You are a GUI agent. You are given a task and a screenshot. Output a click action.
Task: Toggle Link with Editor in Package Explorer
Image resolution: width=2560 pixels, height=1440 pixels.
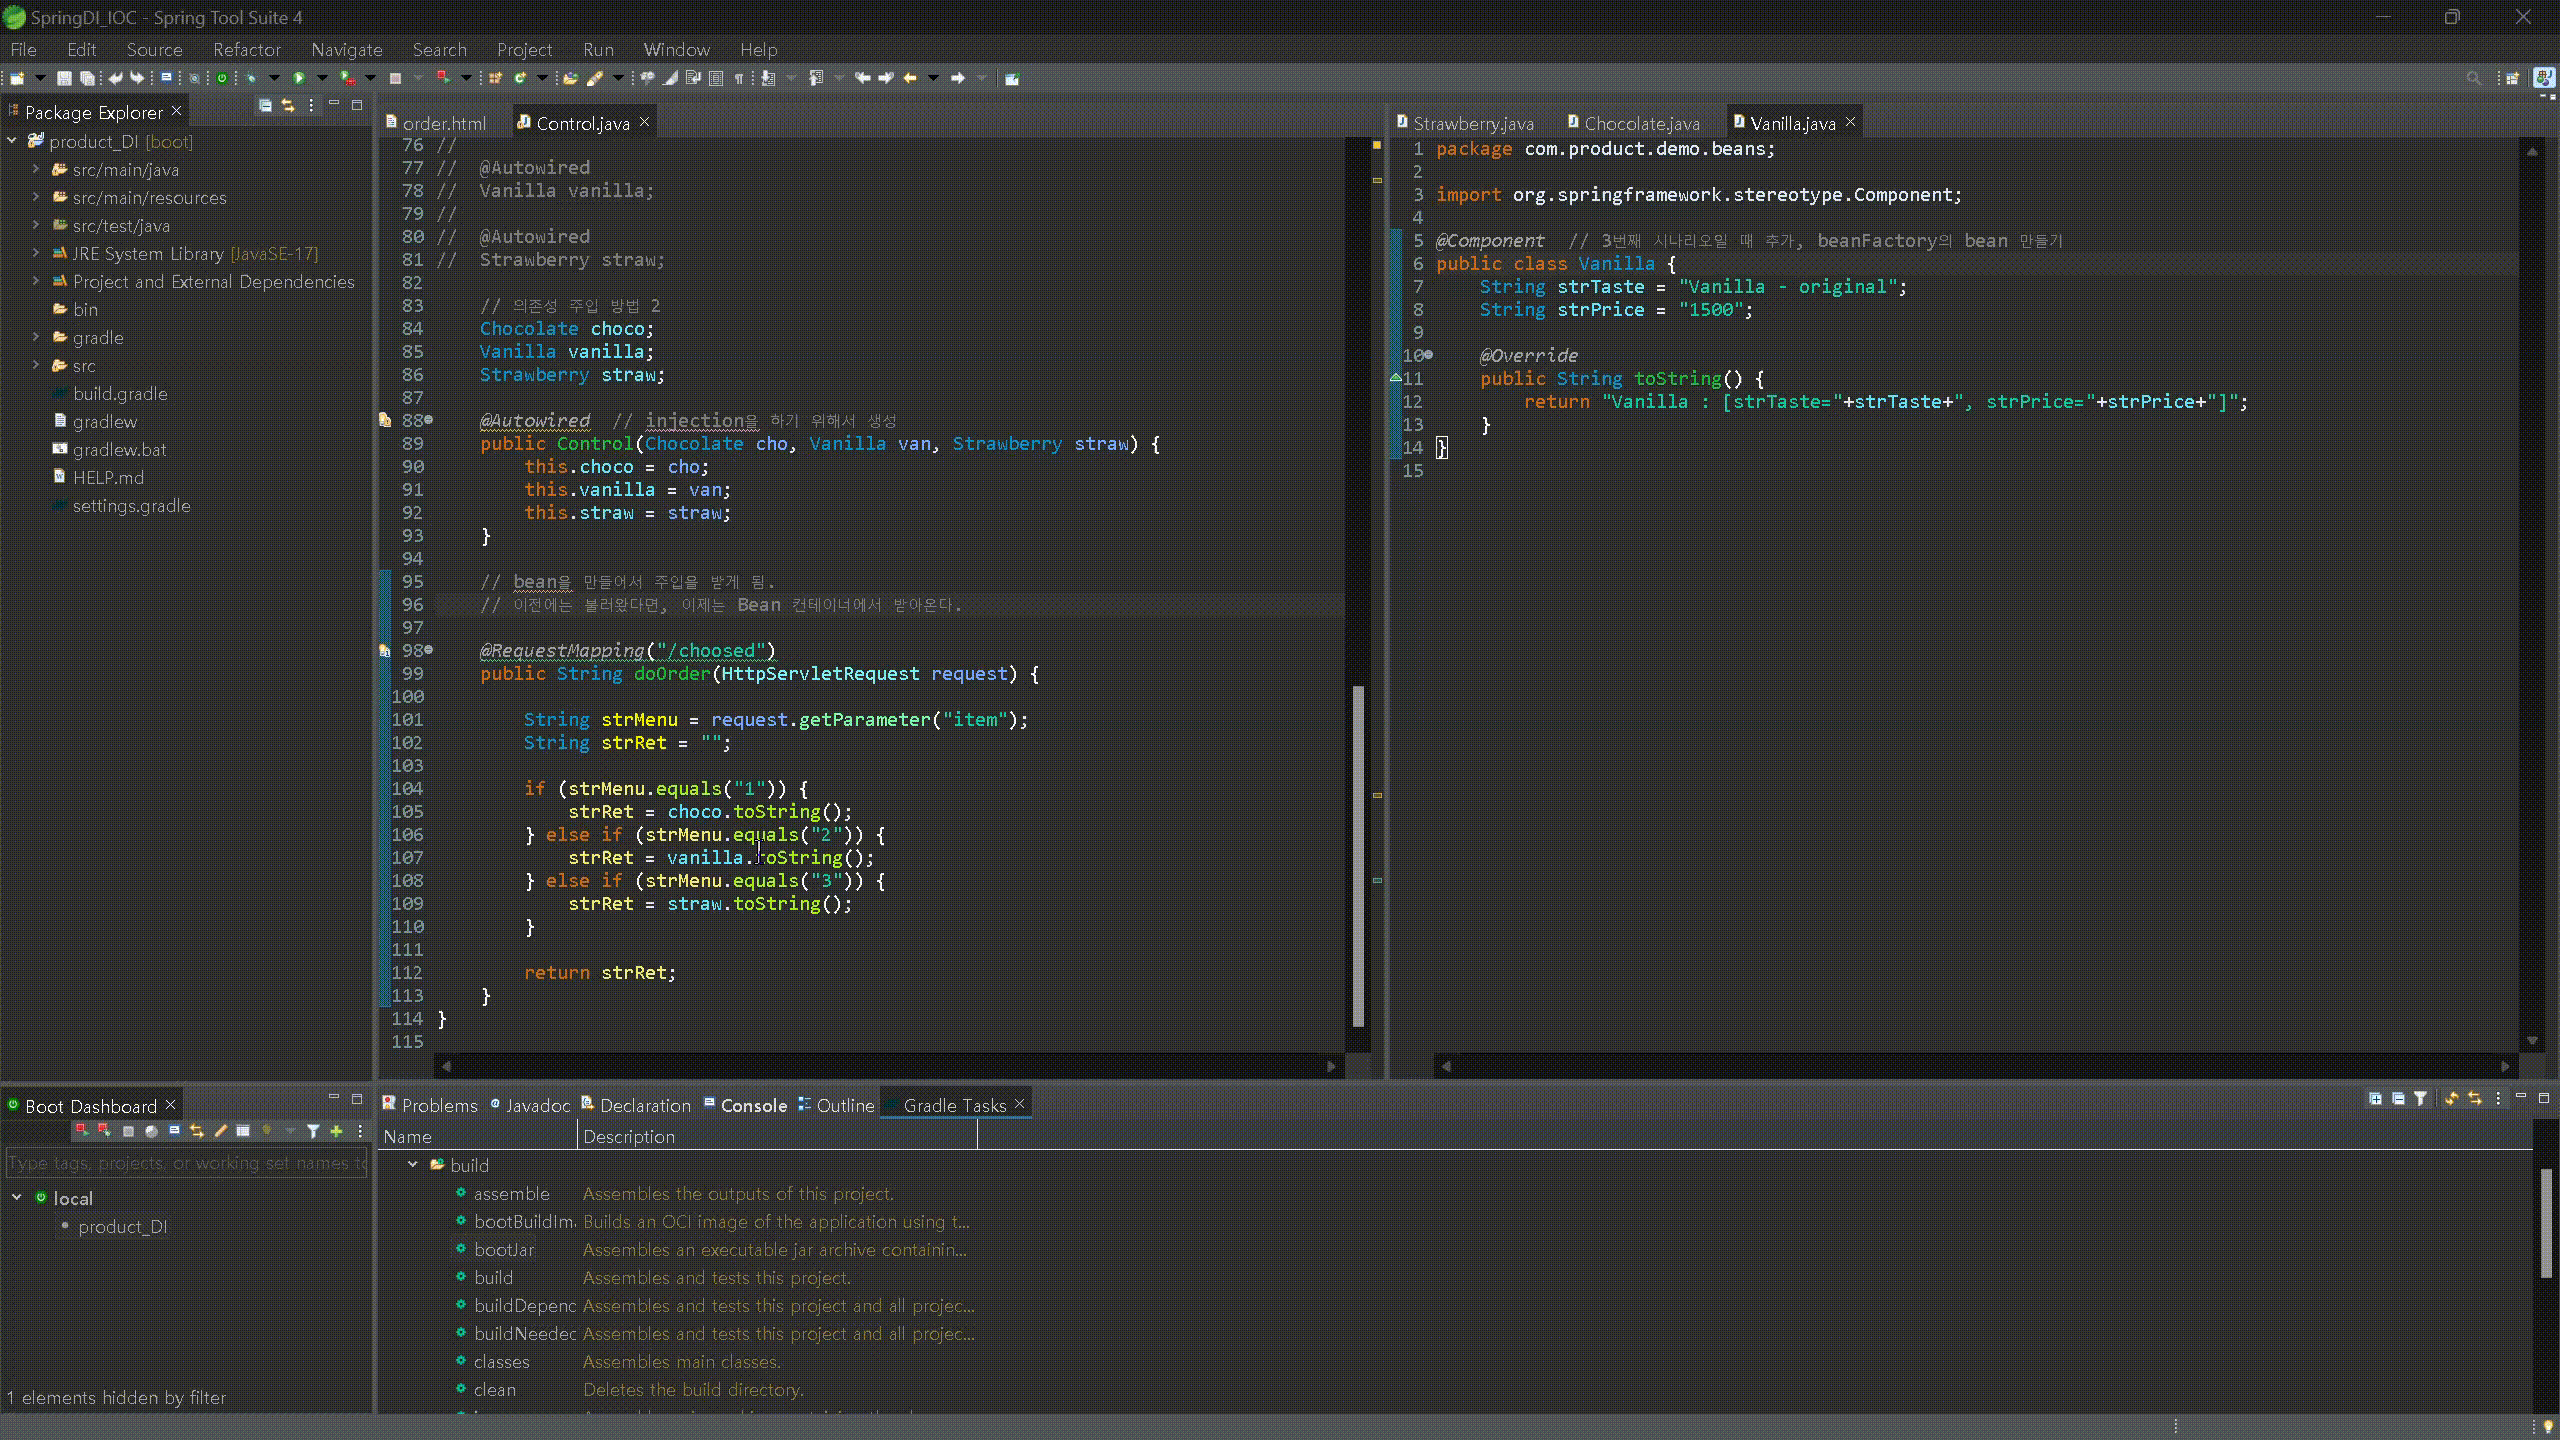pyautogui.click(x=288, y=105)
